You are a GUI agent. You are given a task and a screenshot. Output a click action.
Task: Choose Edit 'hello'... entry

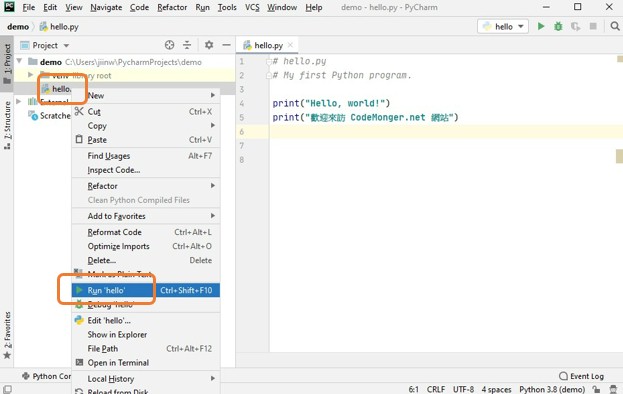point(146,321)
